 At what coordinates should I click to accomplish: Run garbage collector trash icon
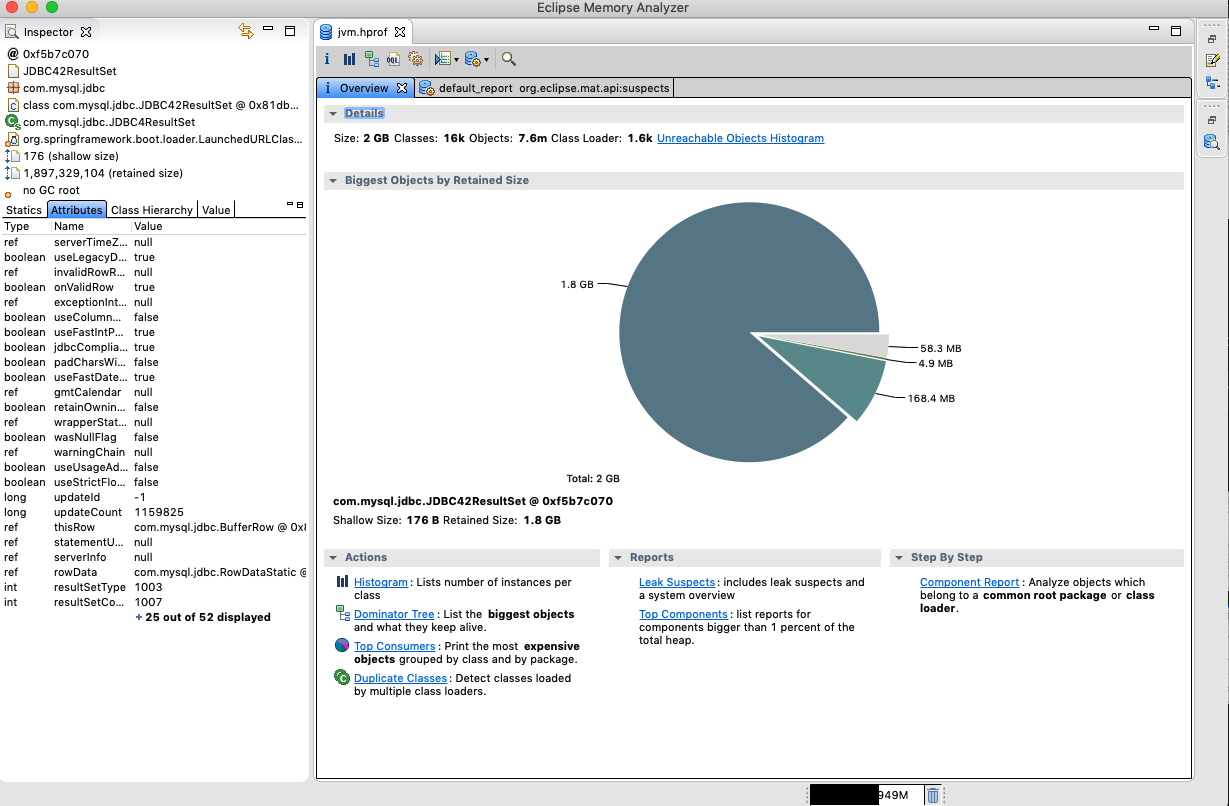[x=932, y=795]
